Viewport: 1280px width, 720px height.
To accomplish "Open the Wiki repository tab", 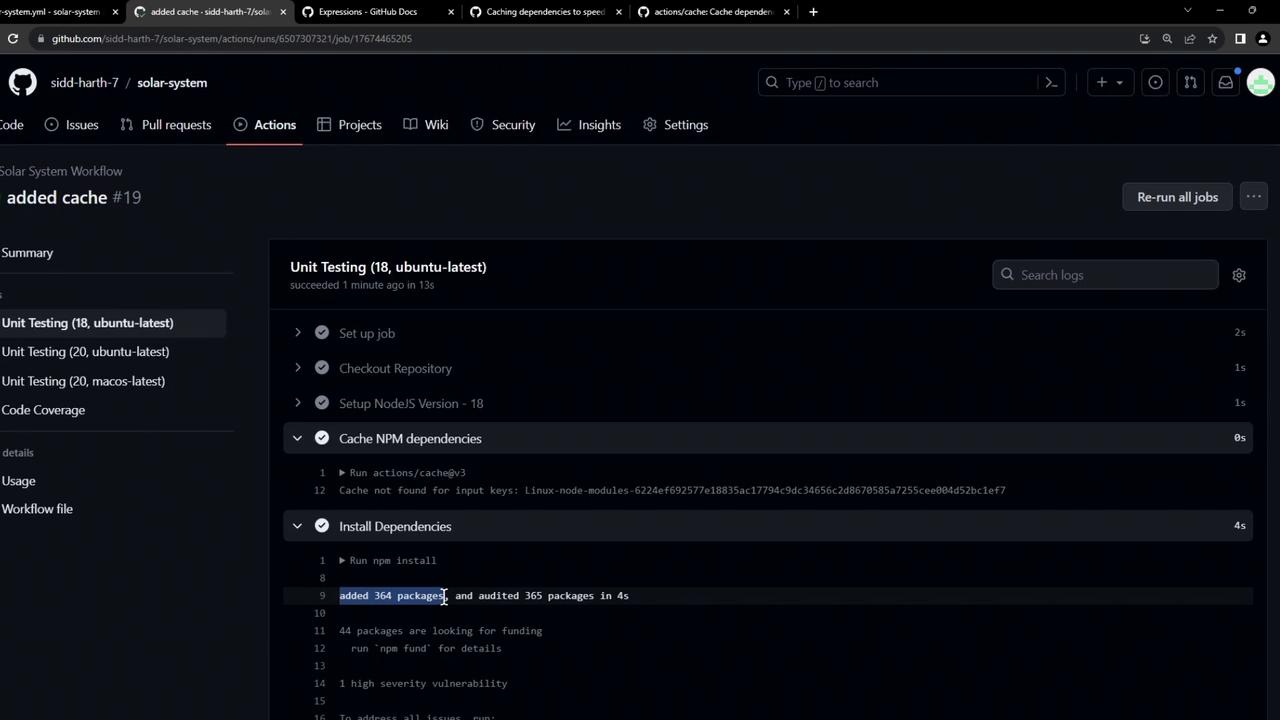I will [x=425, y=125].
